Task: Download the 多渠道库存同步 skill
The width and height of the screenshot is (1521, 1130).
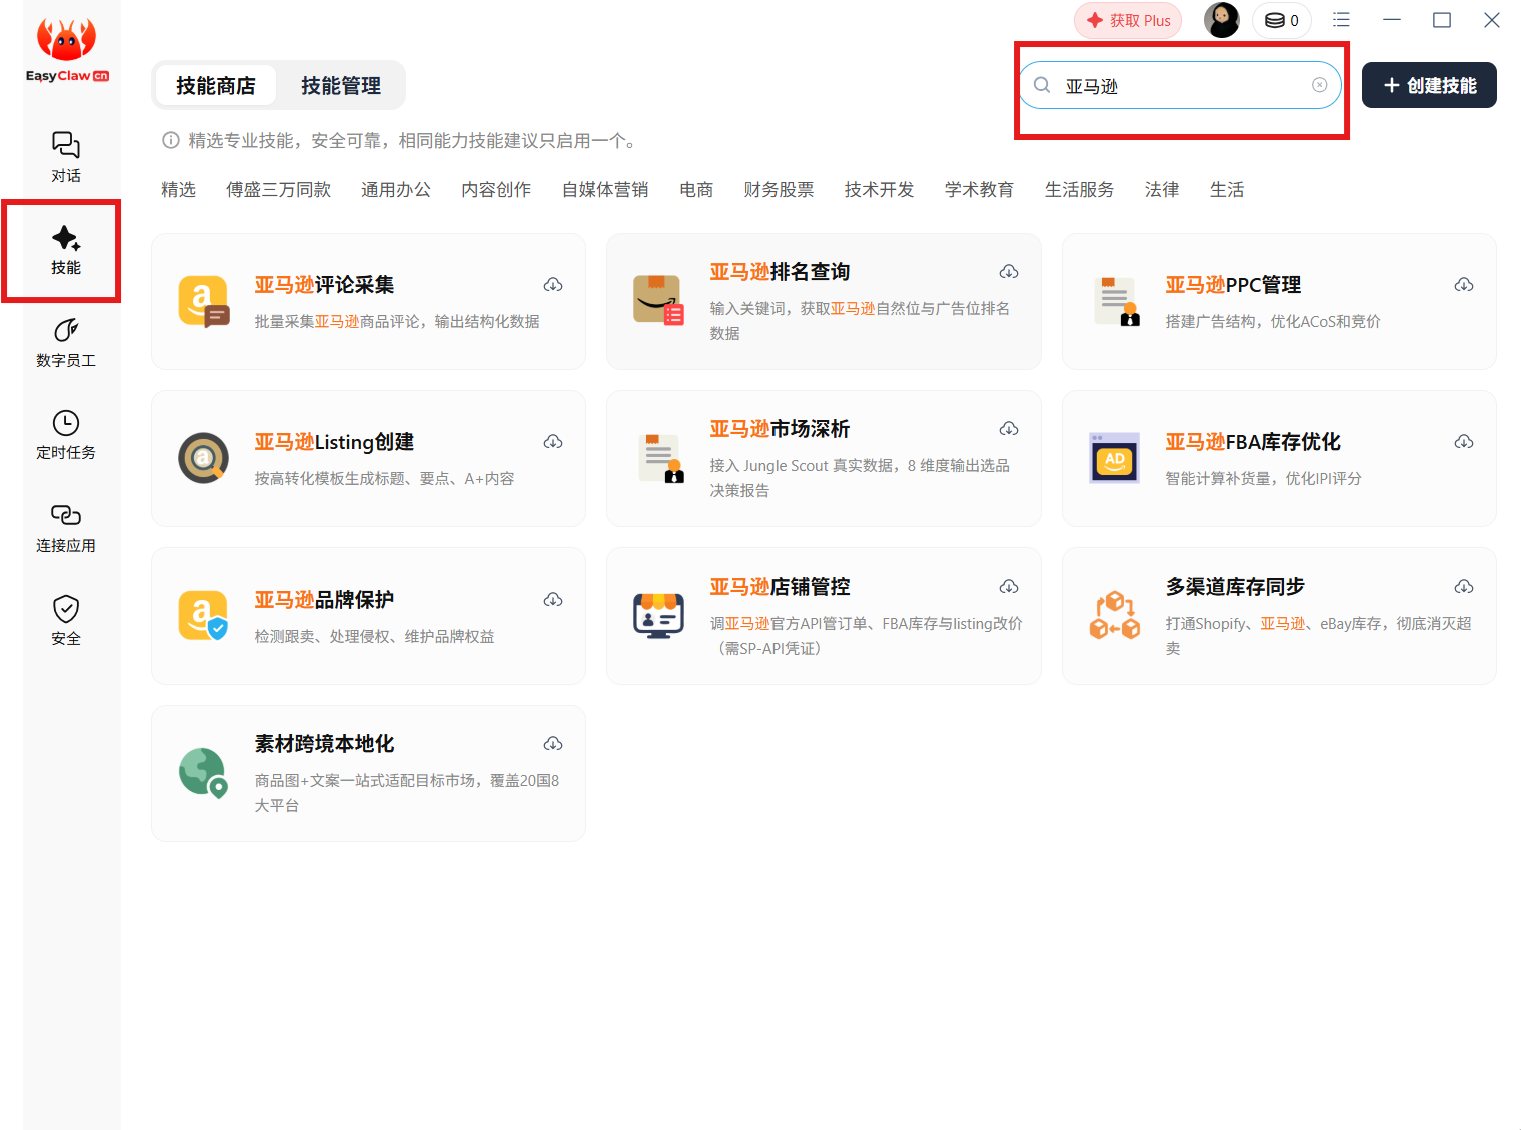Action: tap(1464, 587)
